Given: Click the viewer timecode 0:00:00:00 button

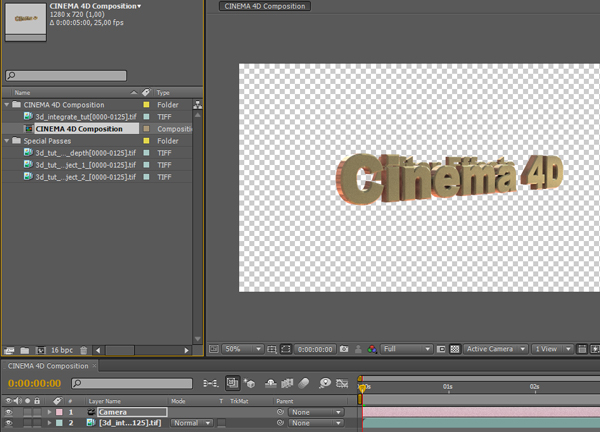Looking at the screenshot, I should (x=315, y=349).
